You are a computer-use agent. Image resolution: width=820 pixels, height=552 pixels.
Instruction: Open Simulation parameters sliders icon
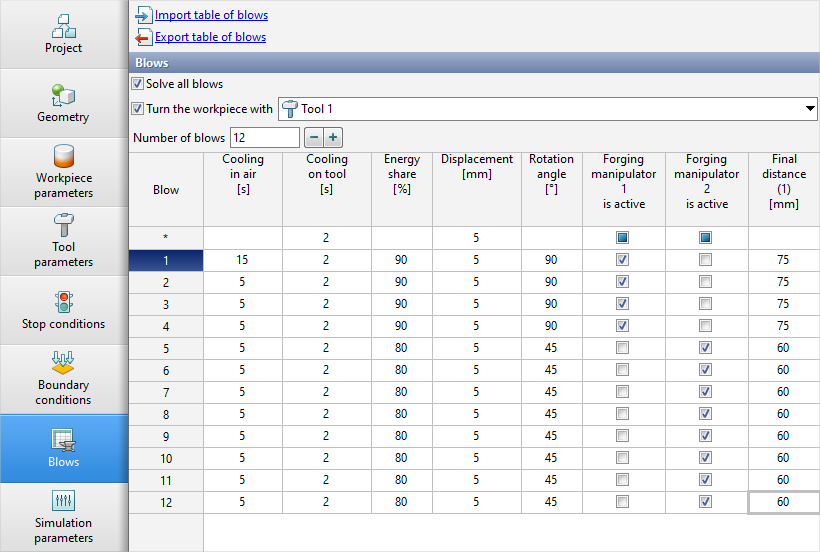(x=64, y=501)
